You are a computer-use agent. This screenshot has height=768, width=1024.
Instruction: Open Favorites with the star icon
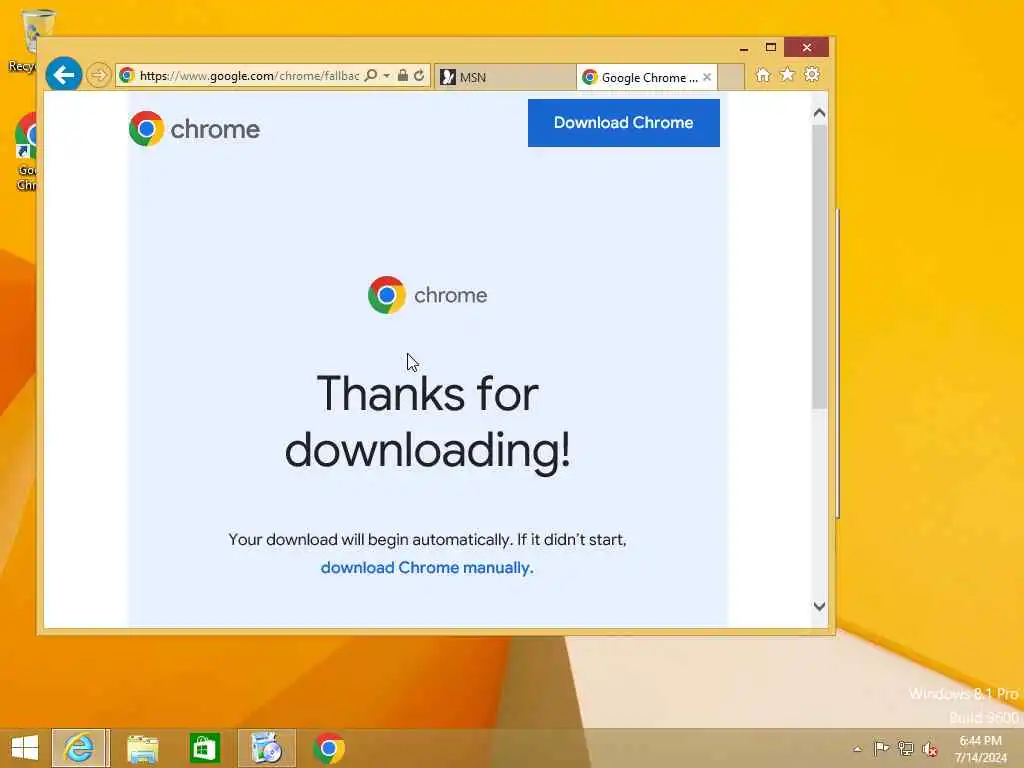pos(788,74)
